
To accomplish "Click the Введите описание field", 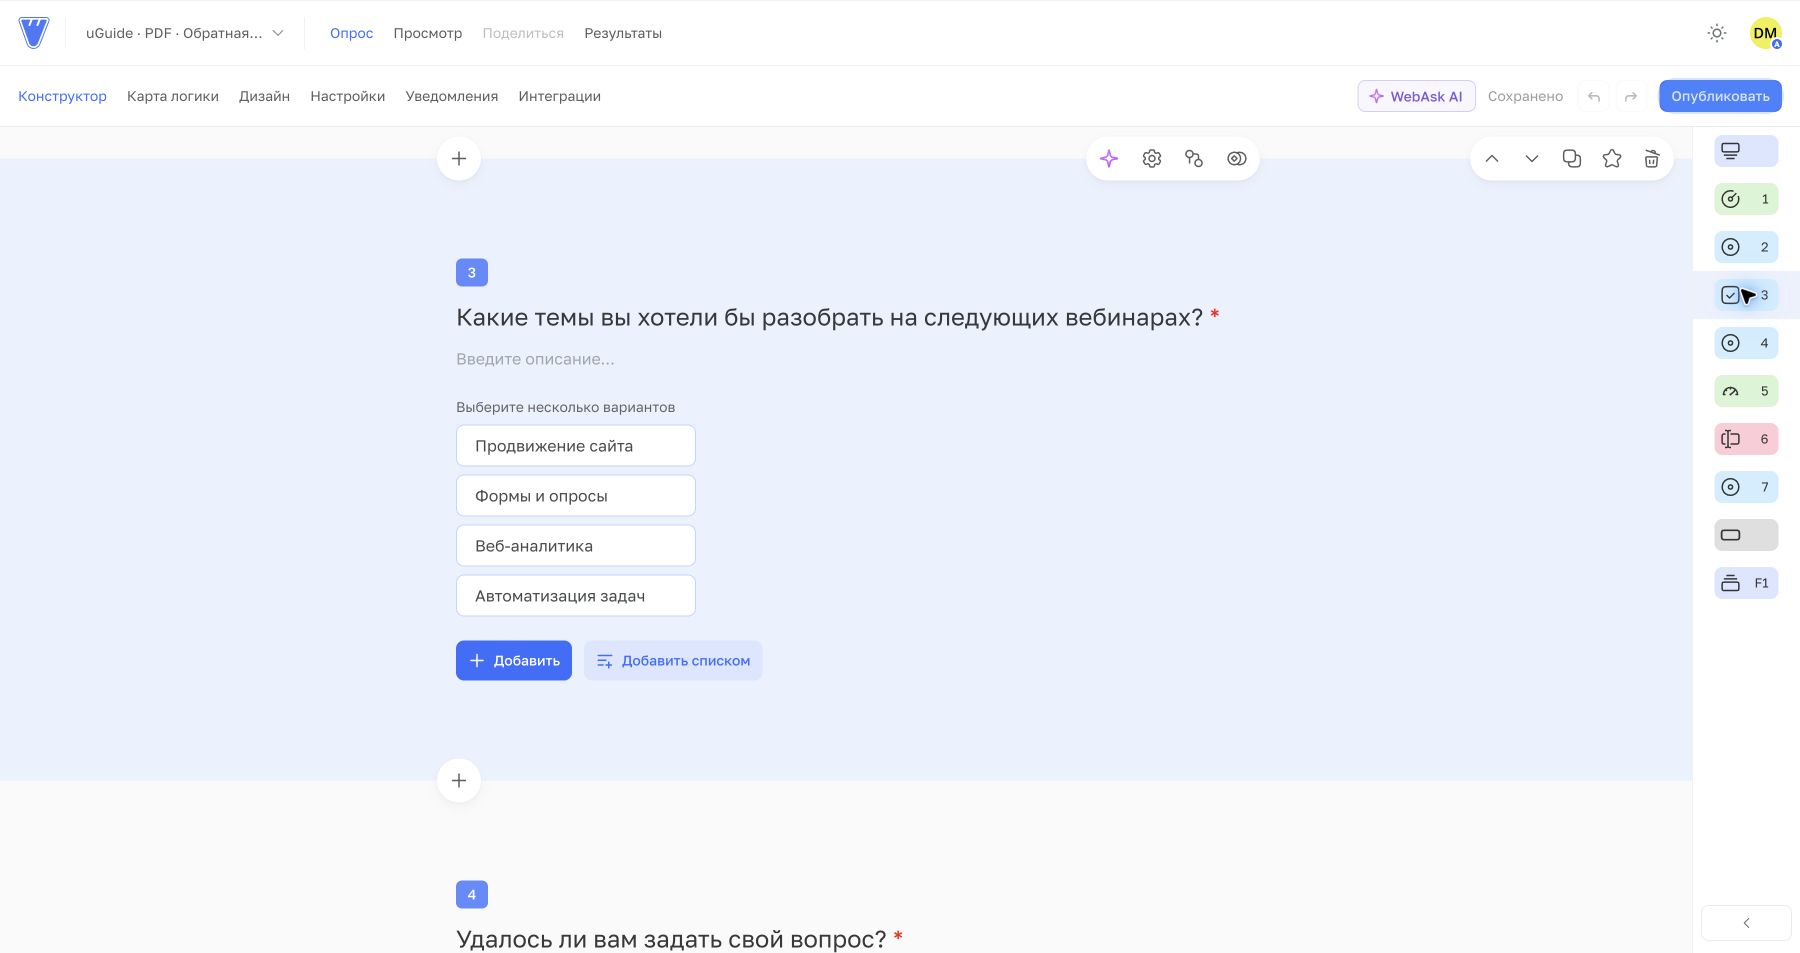I will pos(535,359).
